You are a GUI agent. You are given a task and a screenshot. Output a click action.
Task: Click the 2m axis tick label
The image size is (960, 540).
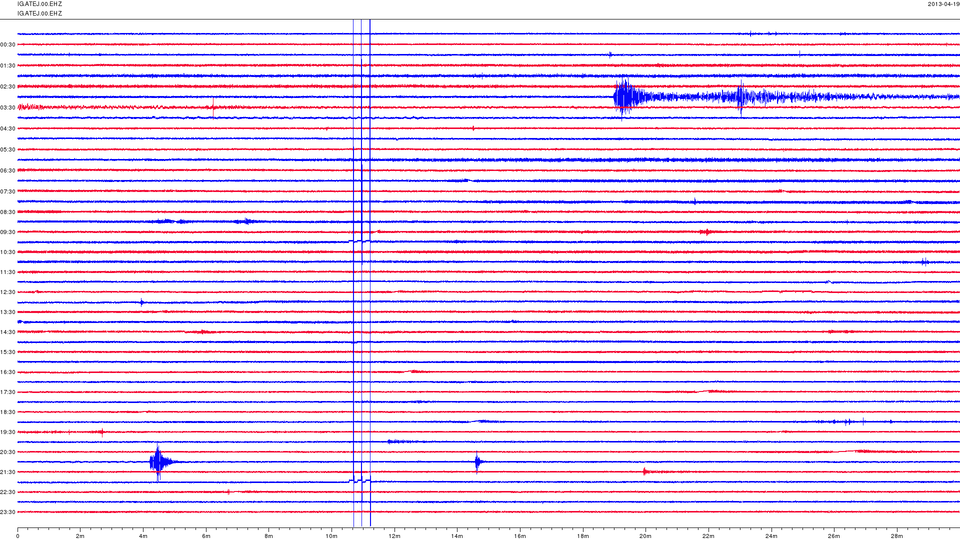[80, 536]
